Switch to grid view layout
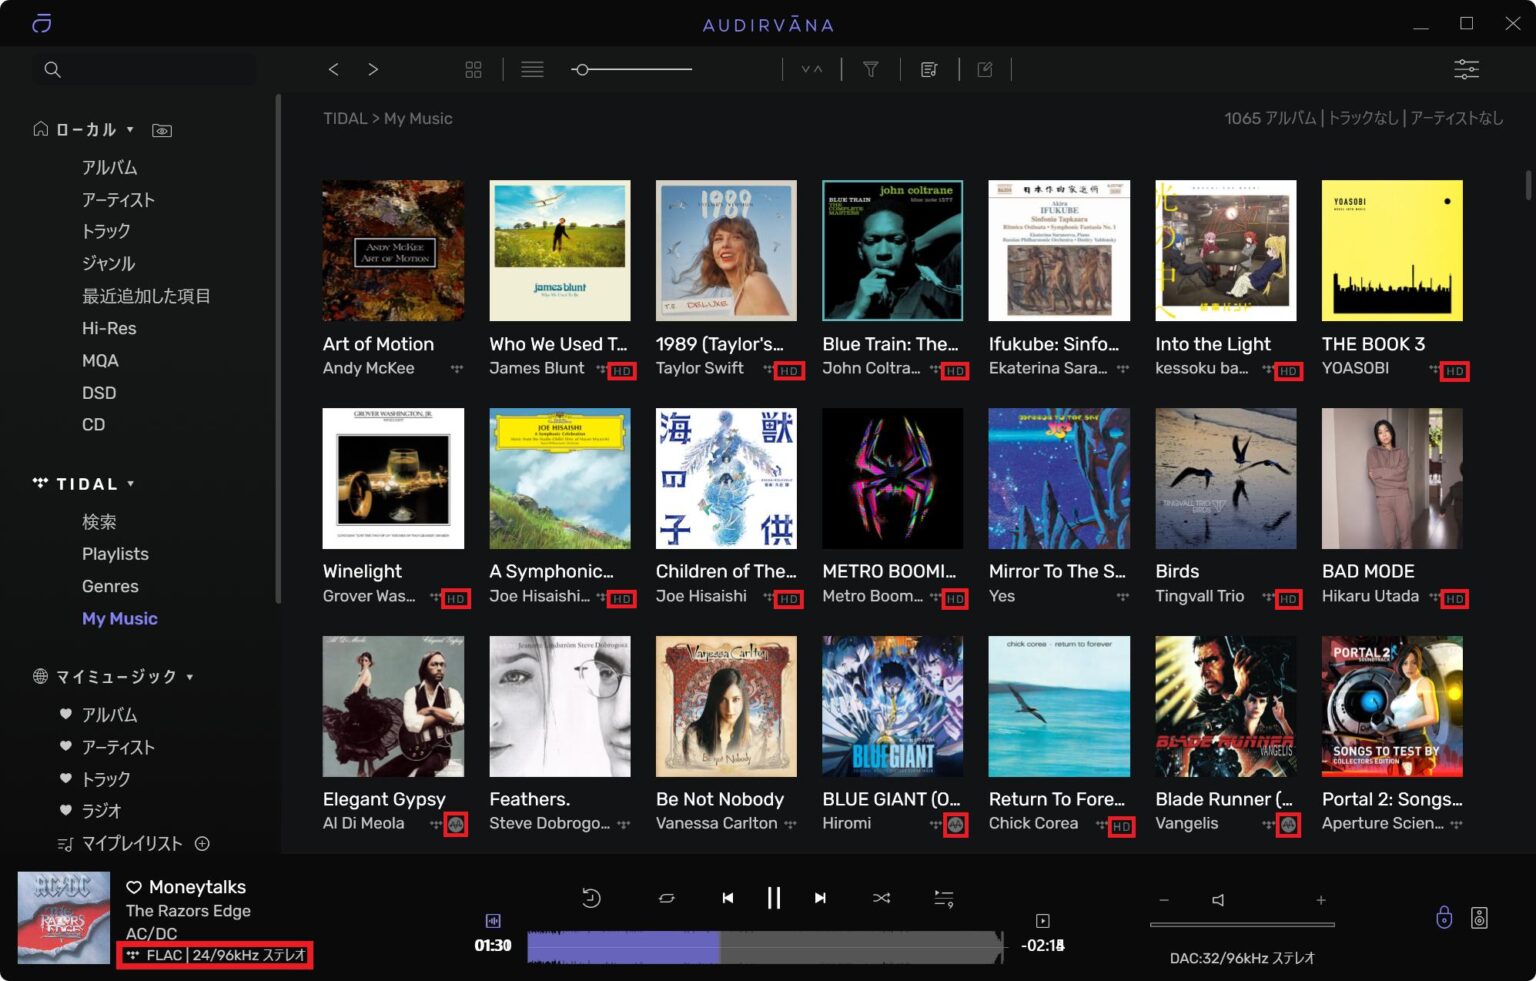The width and height of the screenshot is (1536, 981). coord(472,69)
